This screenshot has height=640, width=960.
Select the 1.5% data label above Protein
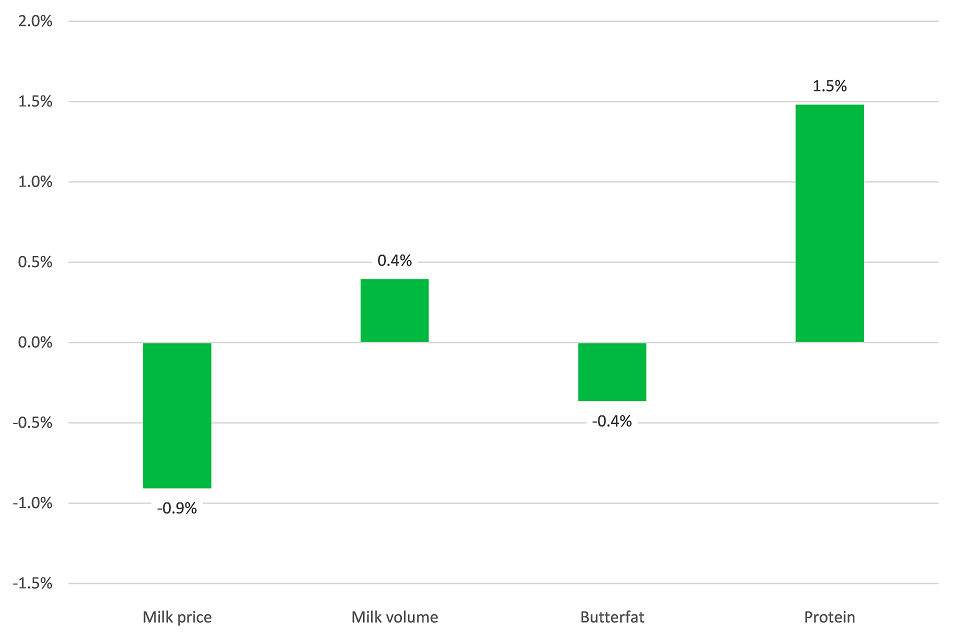click(829, 87)
